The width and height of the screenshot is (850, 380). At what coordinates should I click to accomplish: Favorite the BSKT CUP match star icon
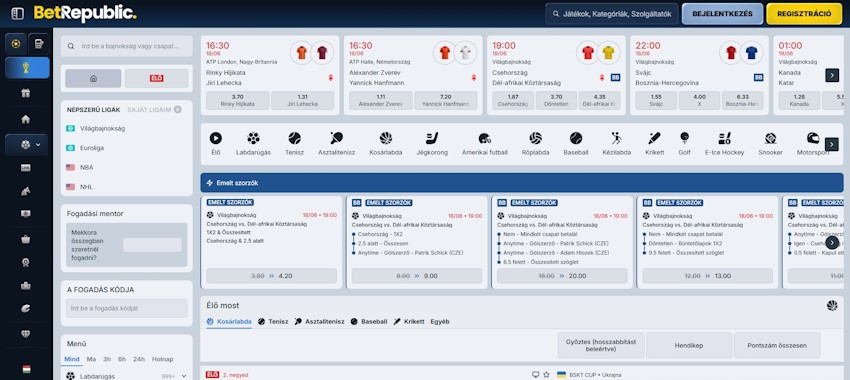pyautogui.click(x=546, y=375)
